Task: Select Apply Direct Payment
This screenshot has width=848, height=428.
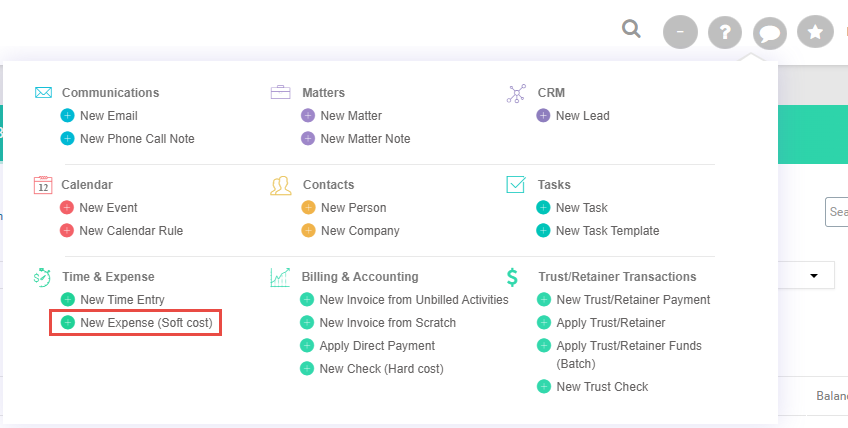Action: pos(377,346)
